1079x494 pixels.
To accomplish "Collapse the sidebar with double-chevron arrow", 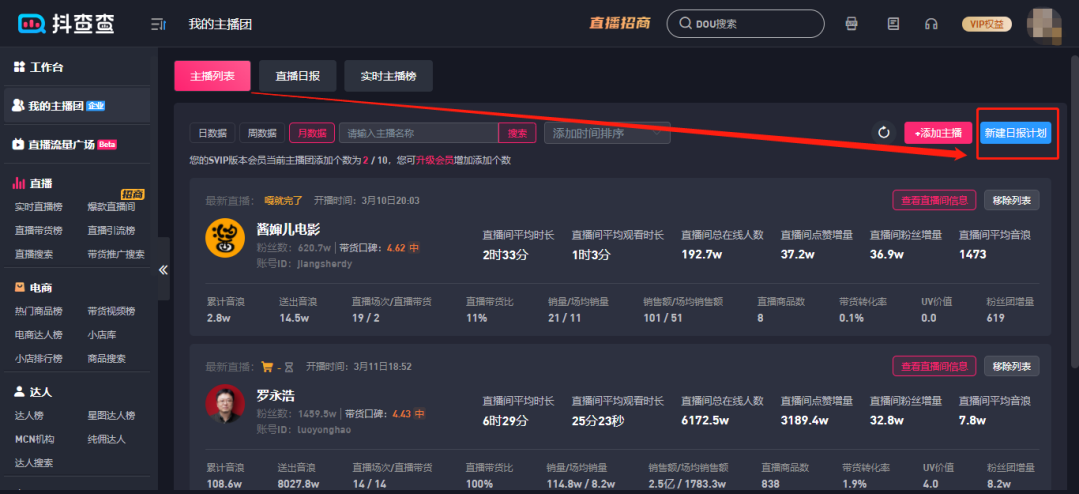I will pyautogui.click(x=164, y=269).
